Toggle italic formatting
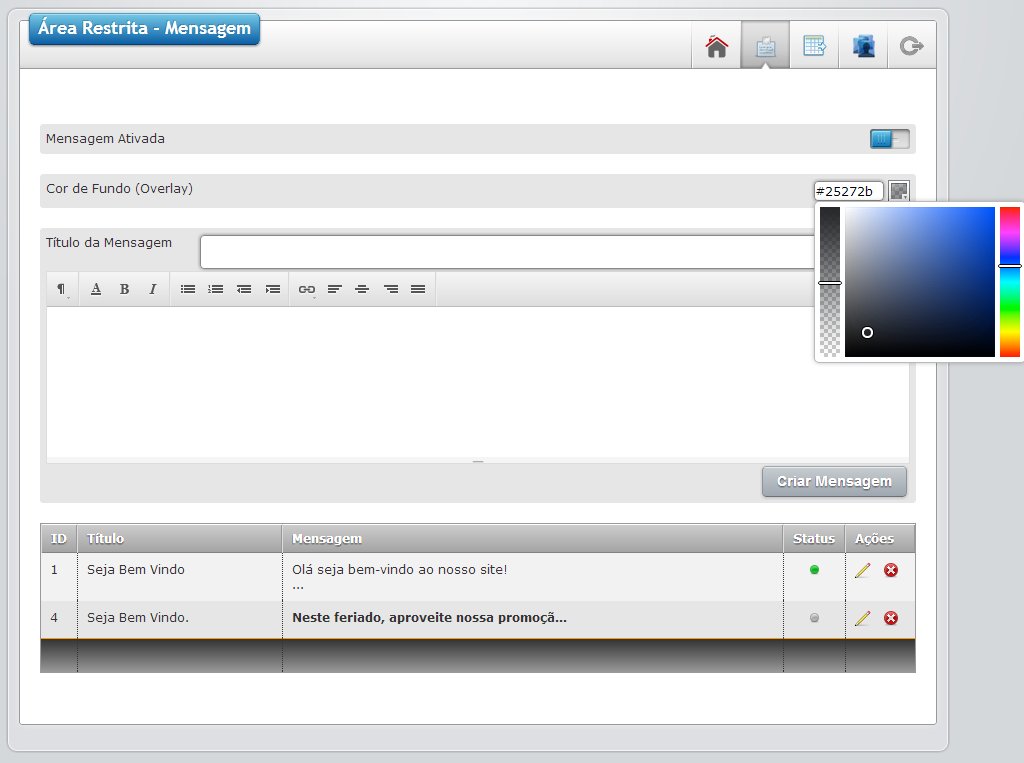 152,289
